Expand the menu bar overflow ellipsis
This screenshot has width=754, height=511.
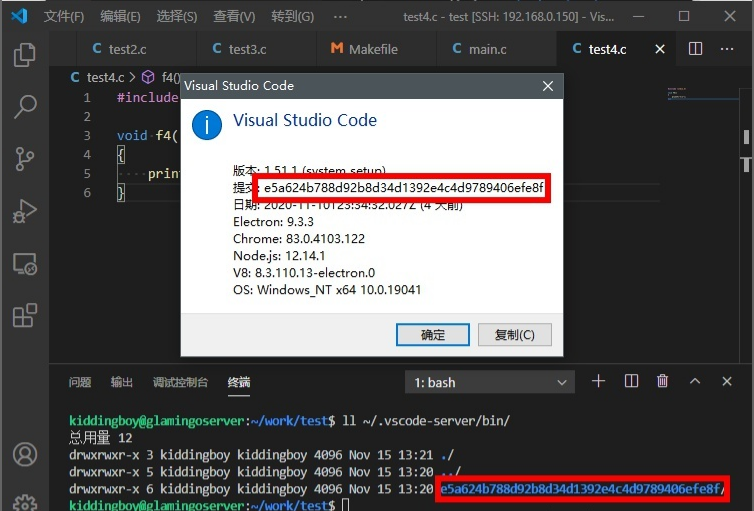(340, 17)
